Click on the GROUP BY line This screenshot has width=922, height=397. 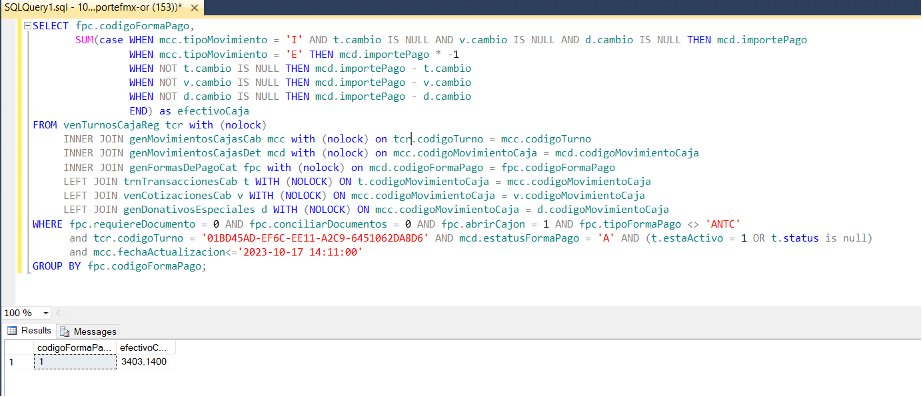[120, 266]
